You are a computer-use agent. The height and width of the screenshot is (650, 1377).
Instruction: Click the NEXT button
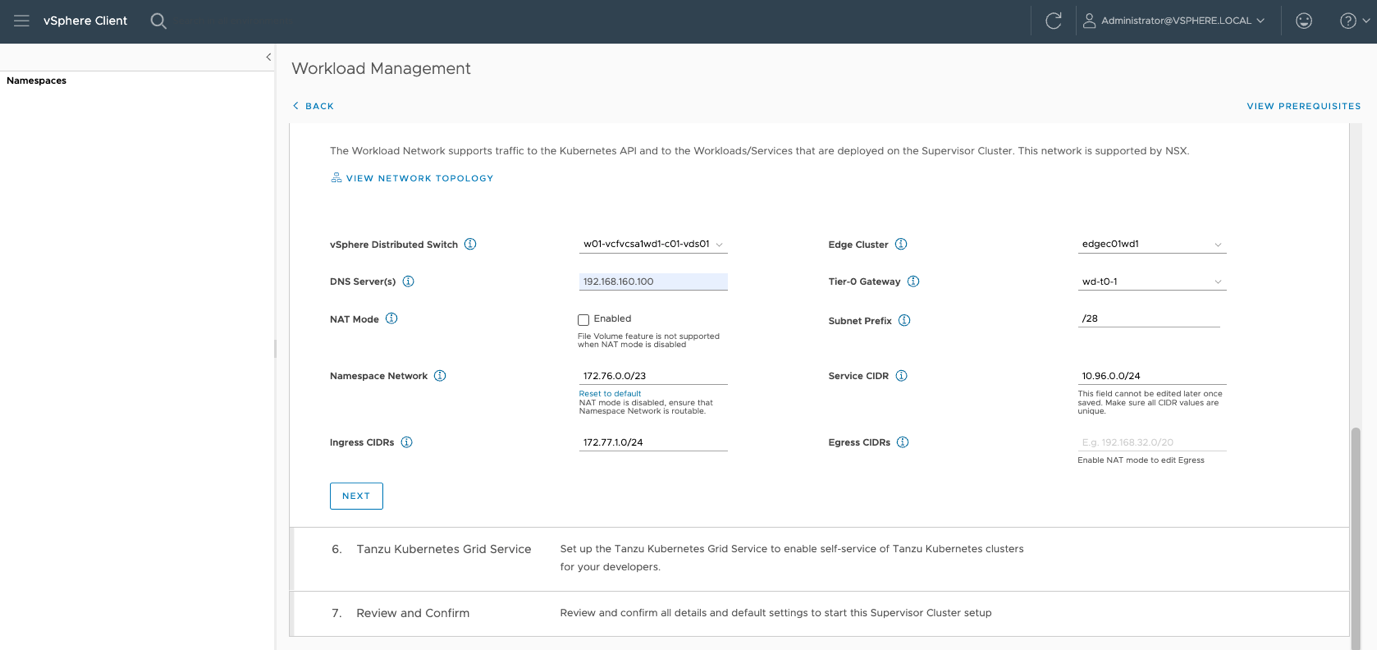click(x=356, y=496)
